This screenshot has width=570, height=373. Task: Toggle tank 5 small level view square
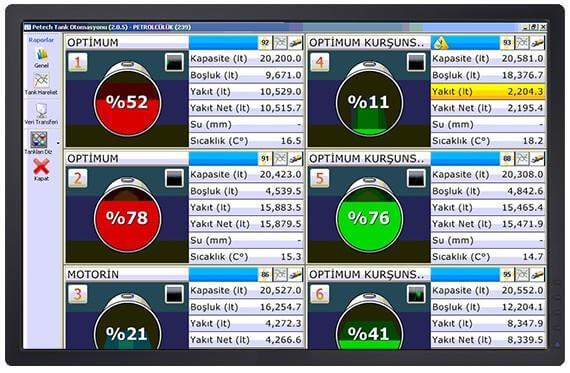click(416, 178)
